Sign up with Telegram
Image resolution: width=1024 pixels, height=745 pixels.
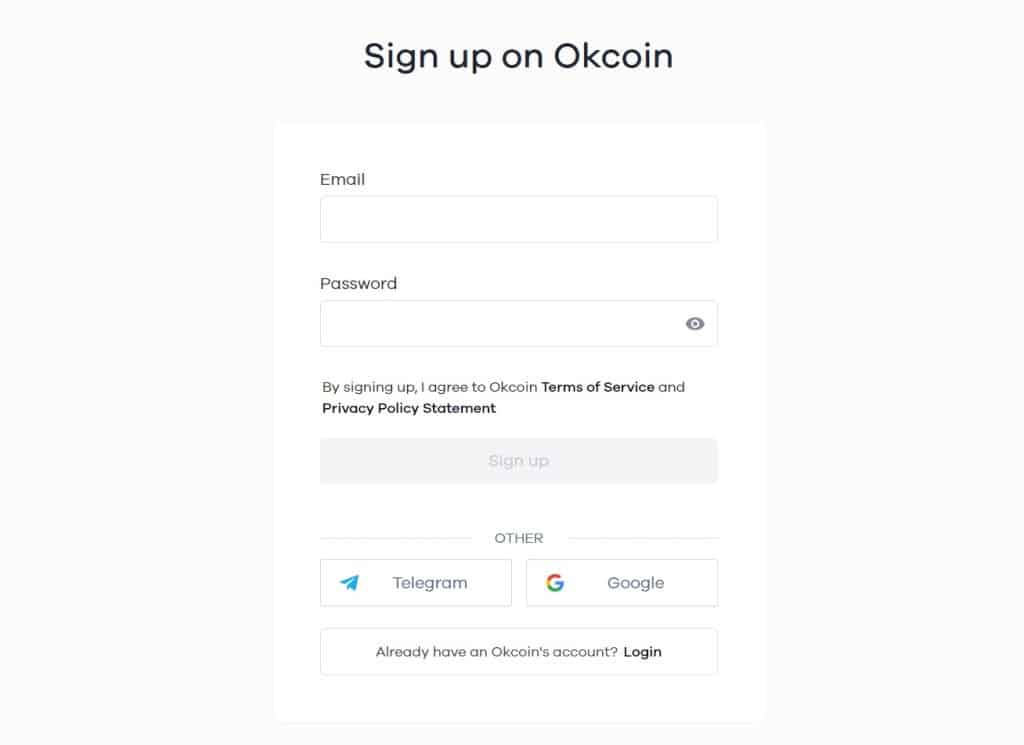click(x=415, y=582)
